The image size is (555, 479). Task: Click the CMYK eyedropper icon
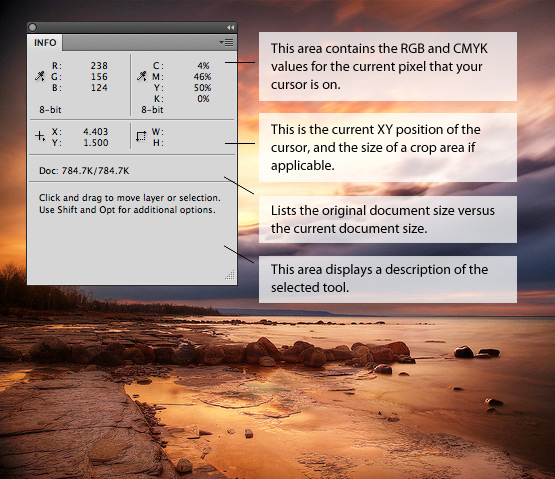(x=142, y=76)
